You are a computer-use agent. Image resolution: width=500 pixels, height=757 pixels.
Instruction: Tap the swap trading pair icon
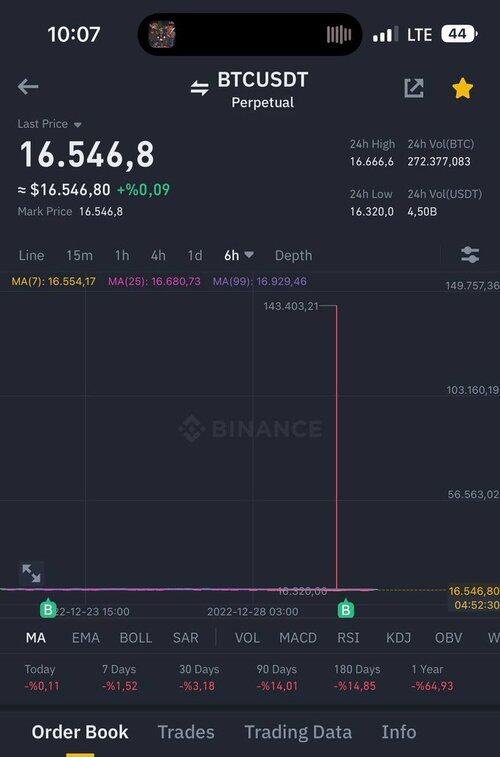[199, 88]
